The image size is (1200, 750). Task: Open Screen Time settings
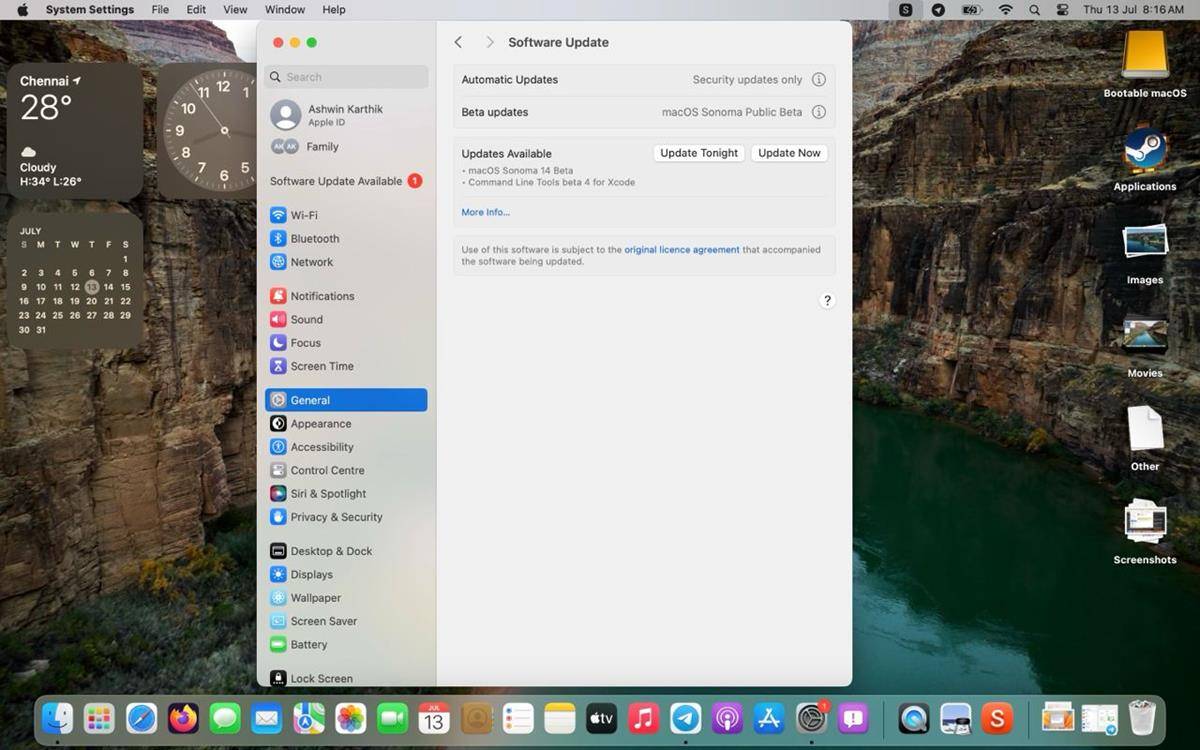(x=319, y=366)
